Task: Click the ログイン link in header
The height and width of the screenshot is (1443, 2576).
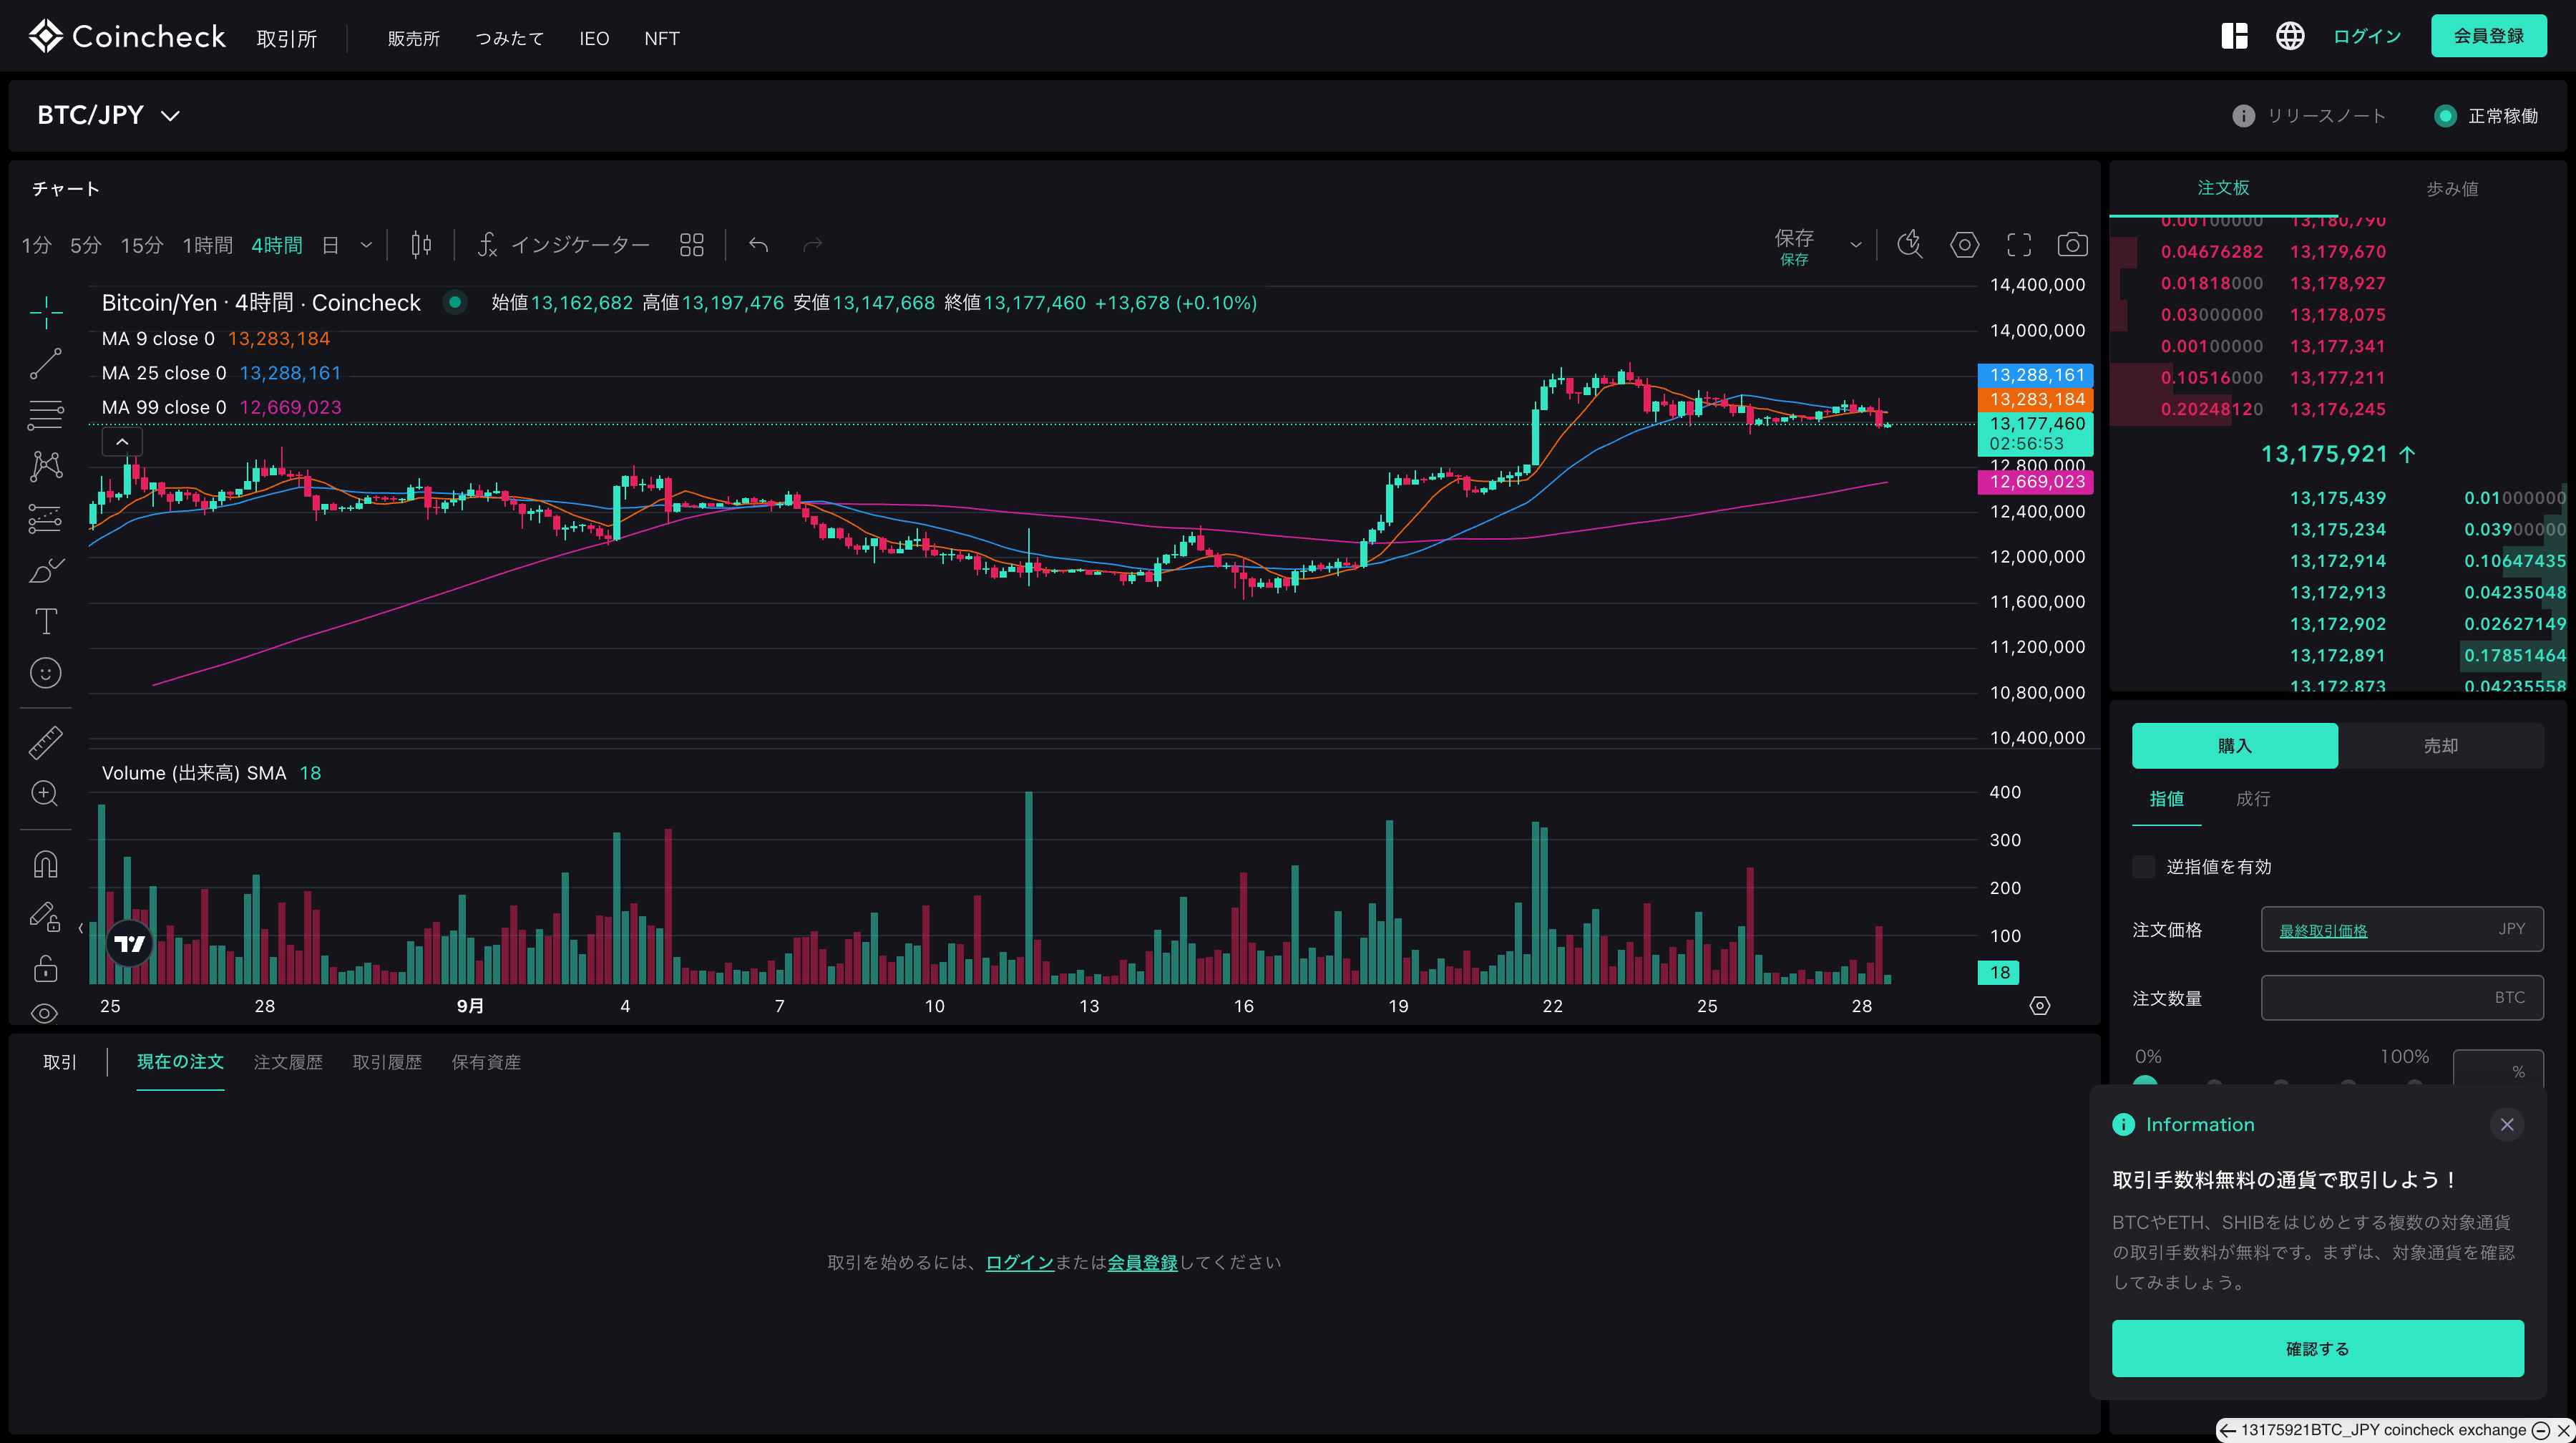Action: (2366, 36)
